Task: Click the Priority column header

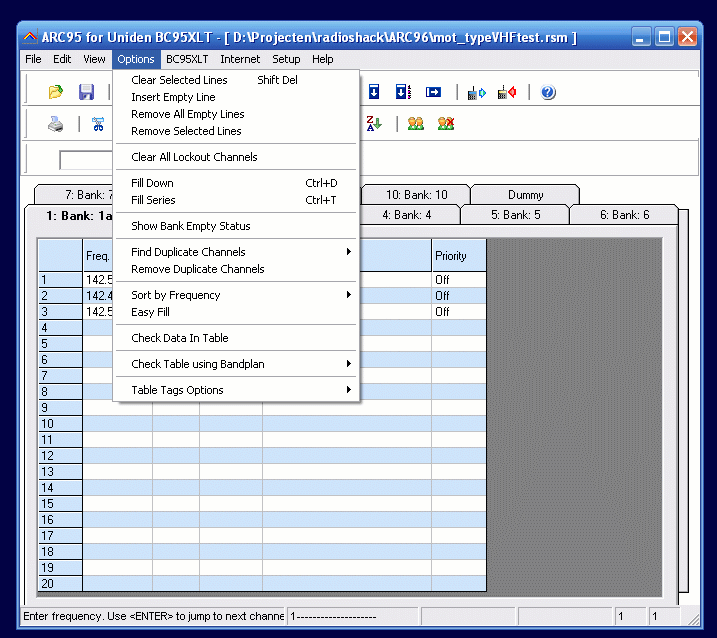Action: tap(459, 256)
